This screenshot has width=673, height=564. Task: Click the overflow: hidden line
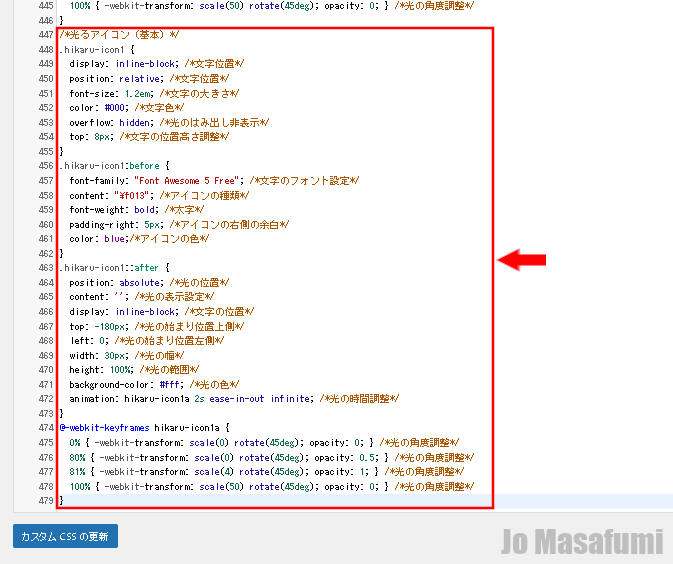169,123
